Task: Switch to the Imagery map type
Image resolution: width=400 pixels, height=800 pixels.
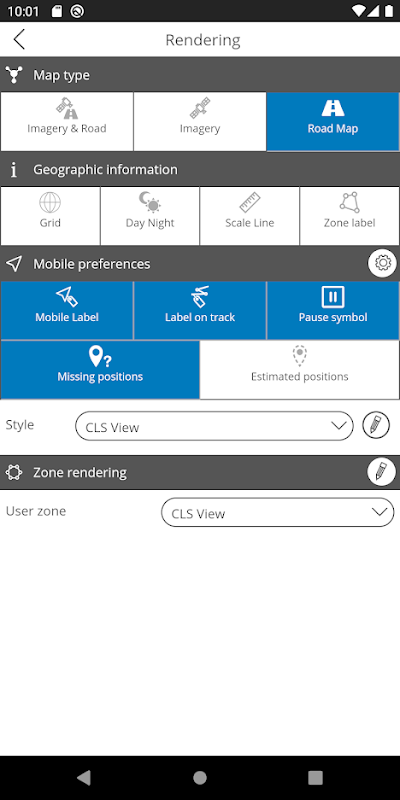Action: (200, 121)
